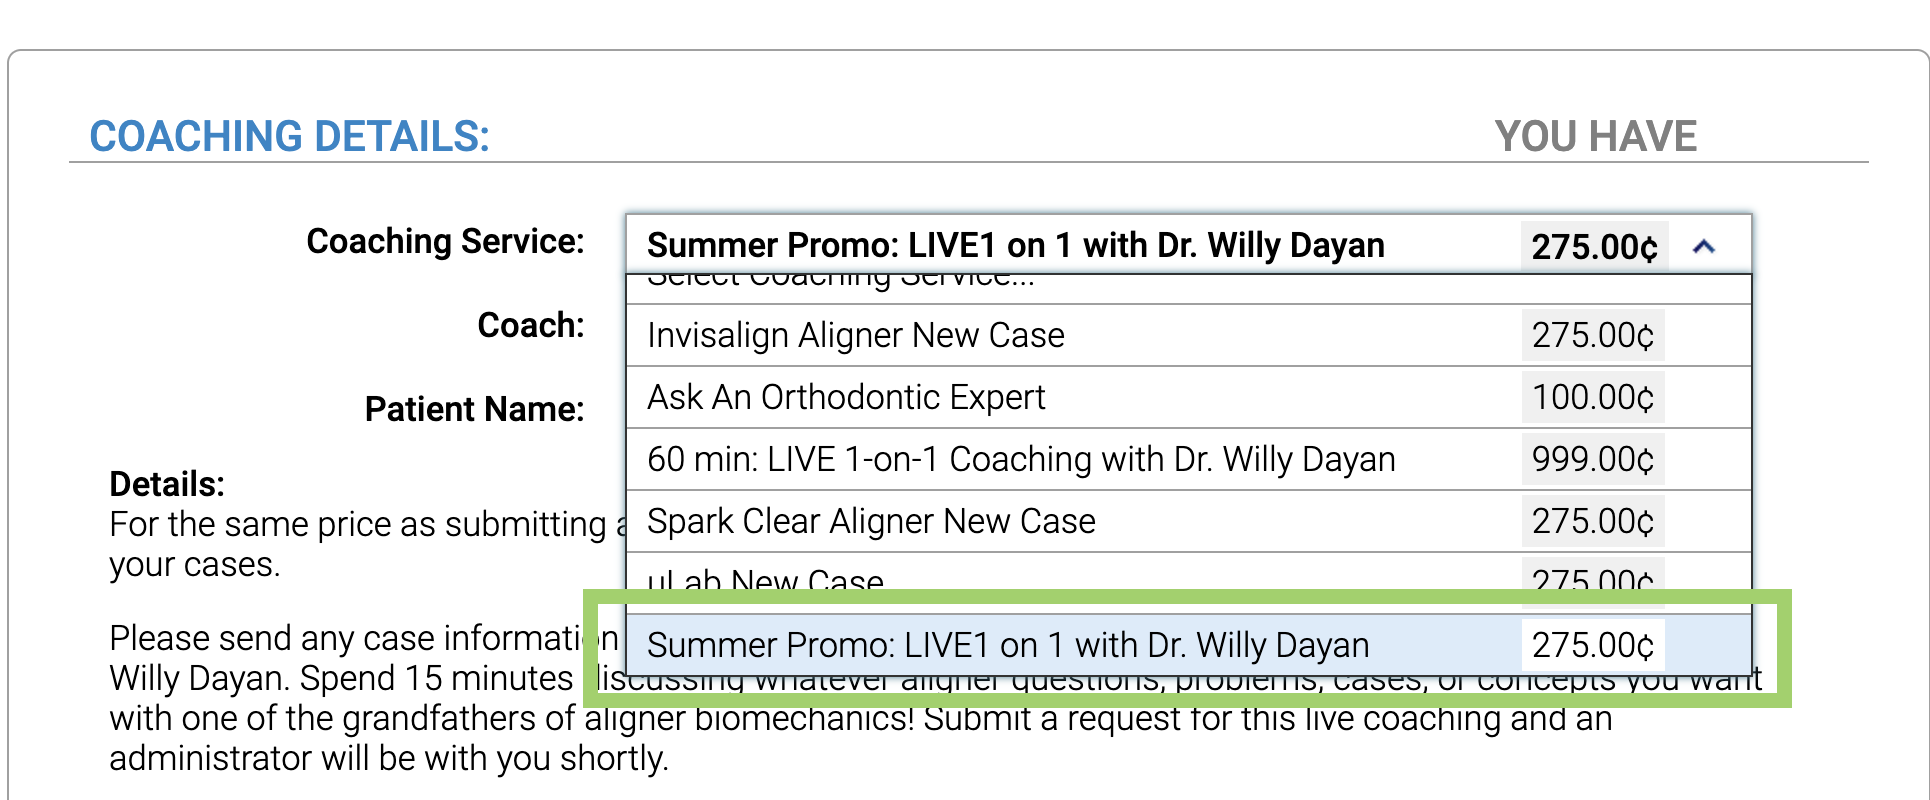Click the 999.00¢ price badge
1930x800 pixels.
pos(1592,460)
